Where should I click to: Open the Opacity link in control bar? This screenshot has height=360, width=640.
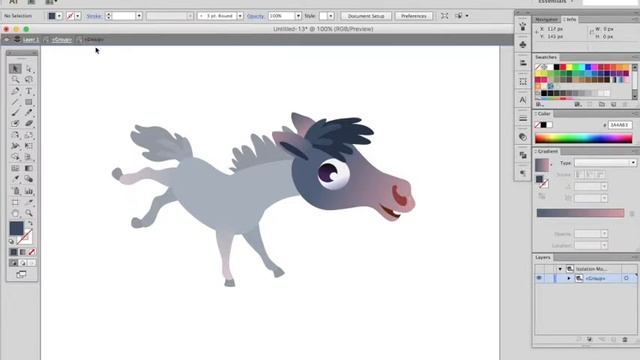[x=256, y=16]
